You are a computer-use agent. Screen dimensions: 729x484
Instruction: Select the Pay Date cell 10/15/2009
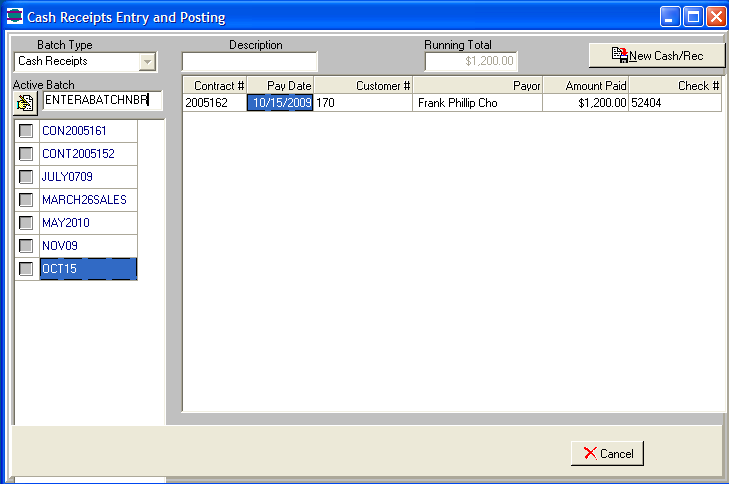pyautogui.click(x=280, y=103)
